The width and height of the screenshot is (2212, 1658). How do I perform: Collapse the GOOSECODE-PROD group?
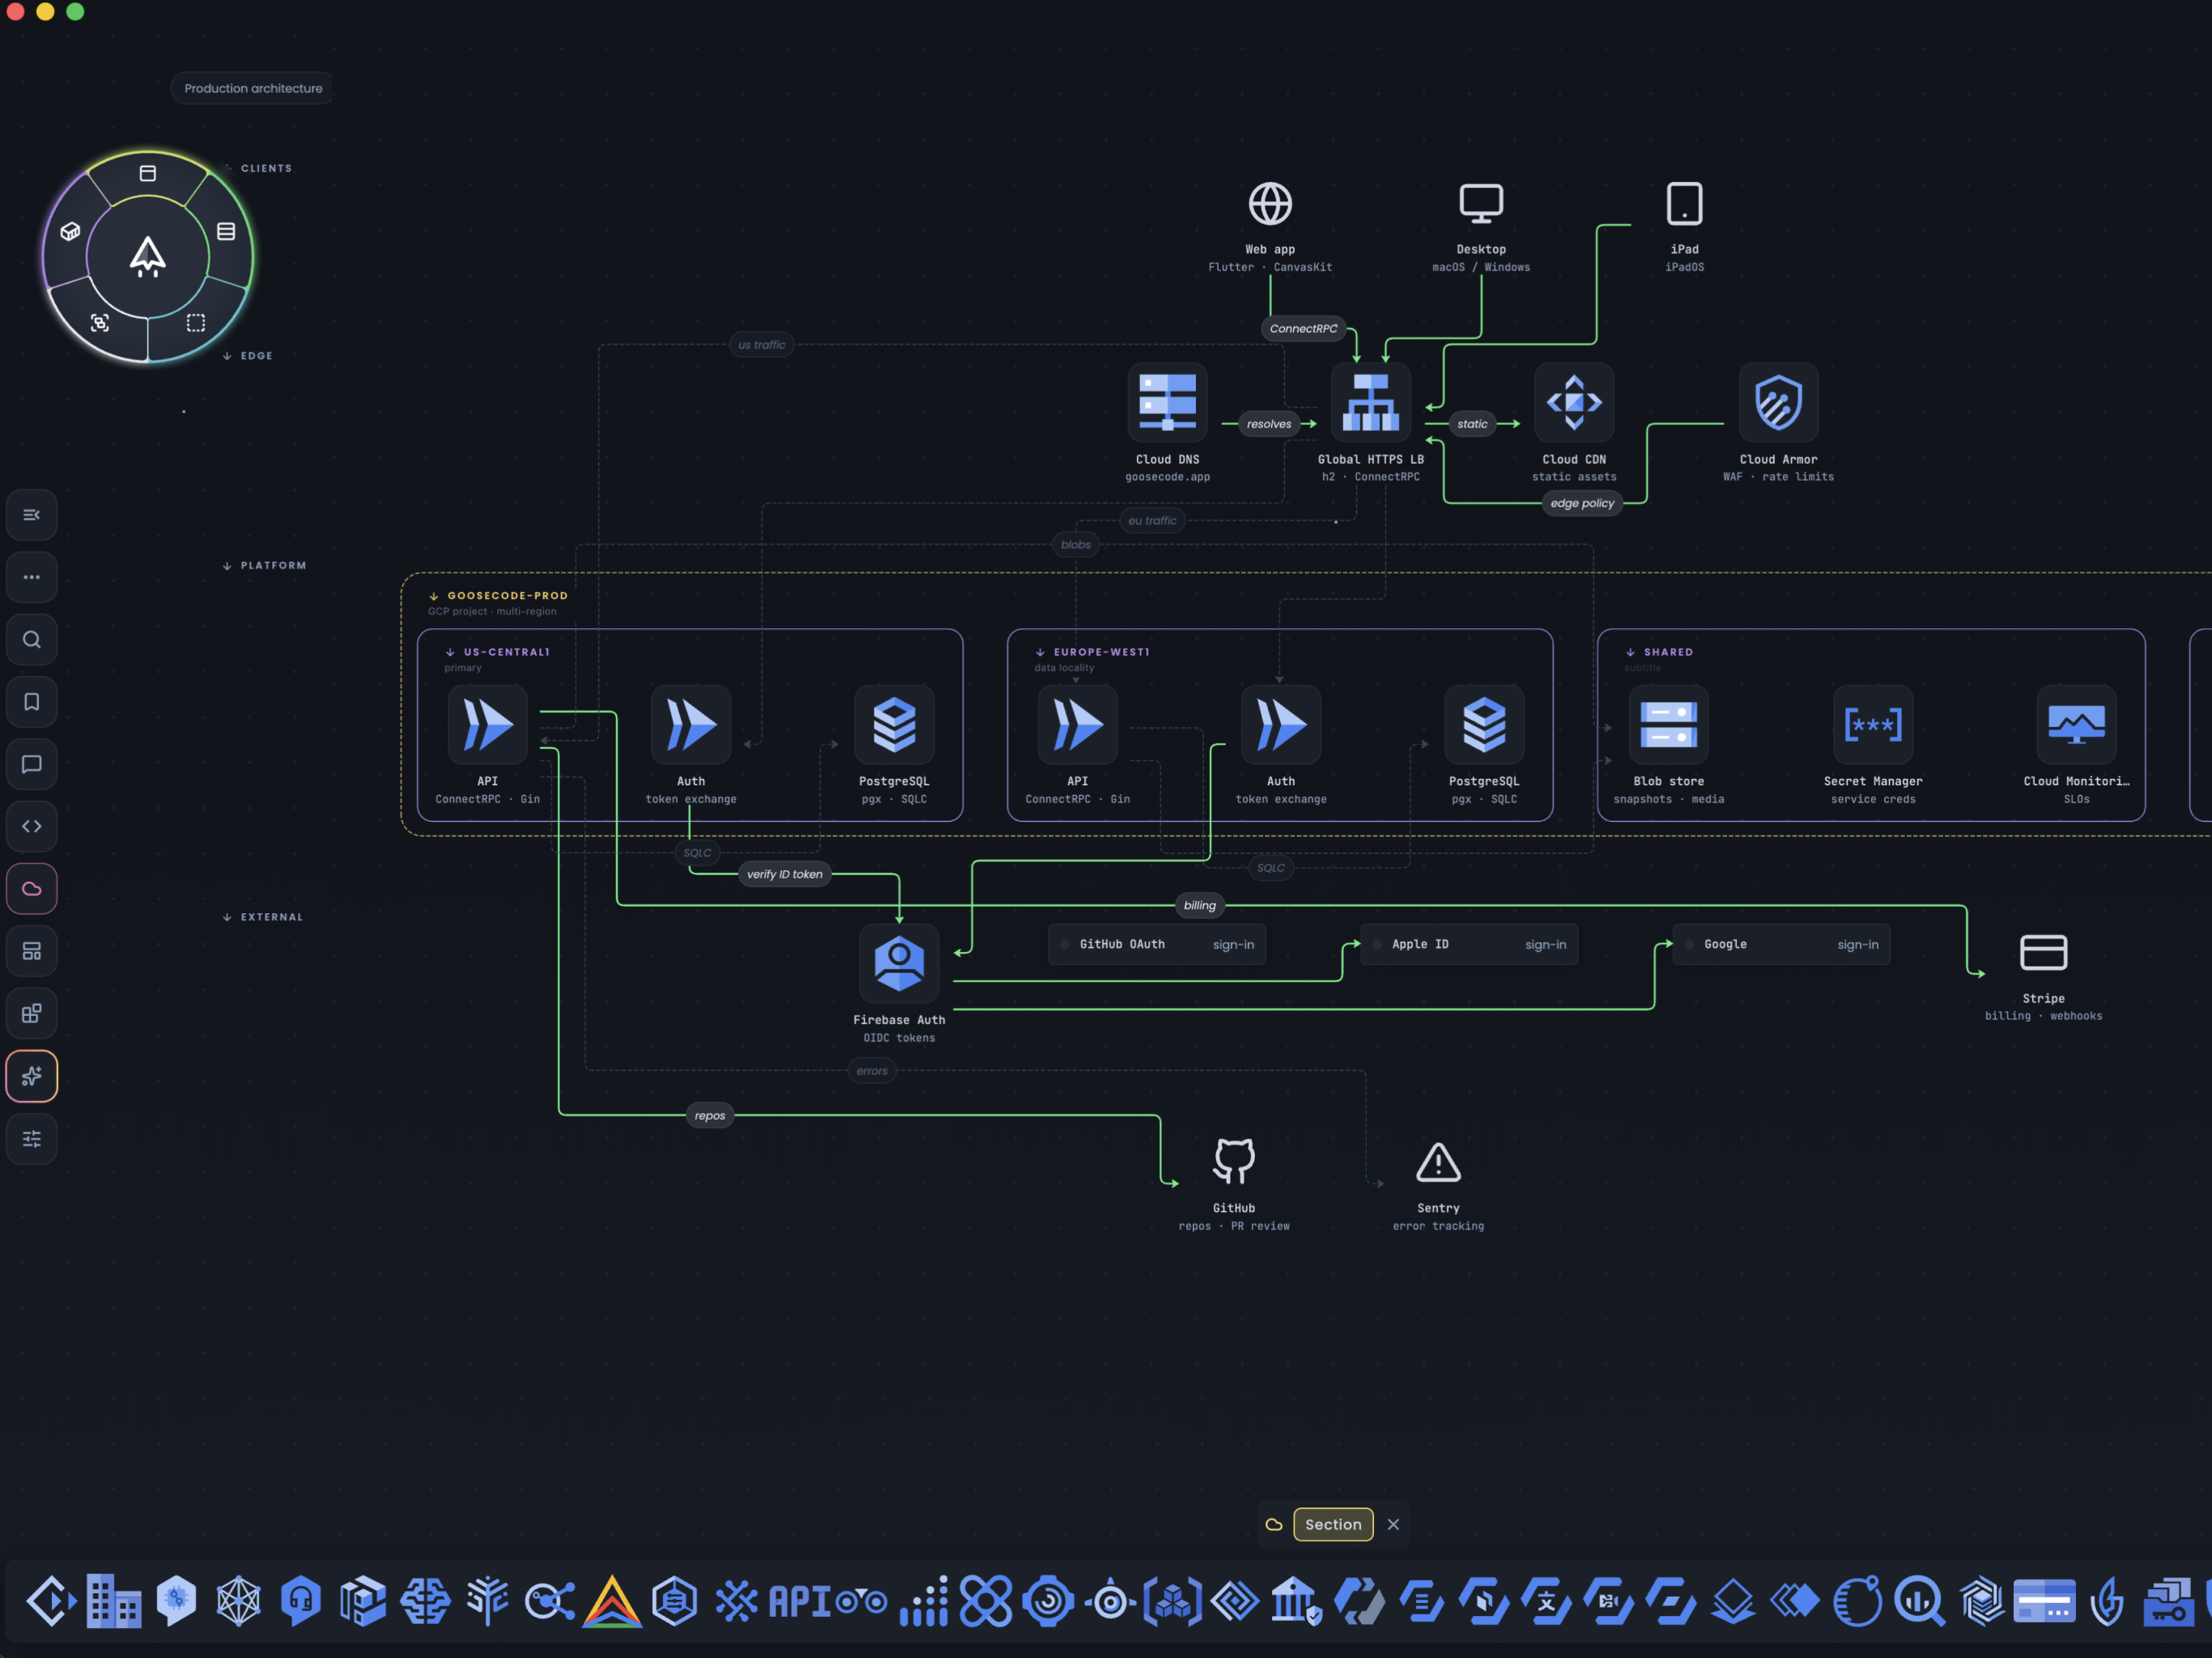click(x=434, y=596)
